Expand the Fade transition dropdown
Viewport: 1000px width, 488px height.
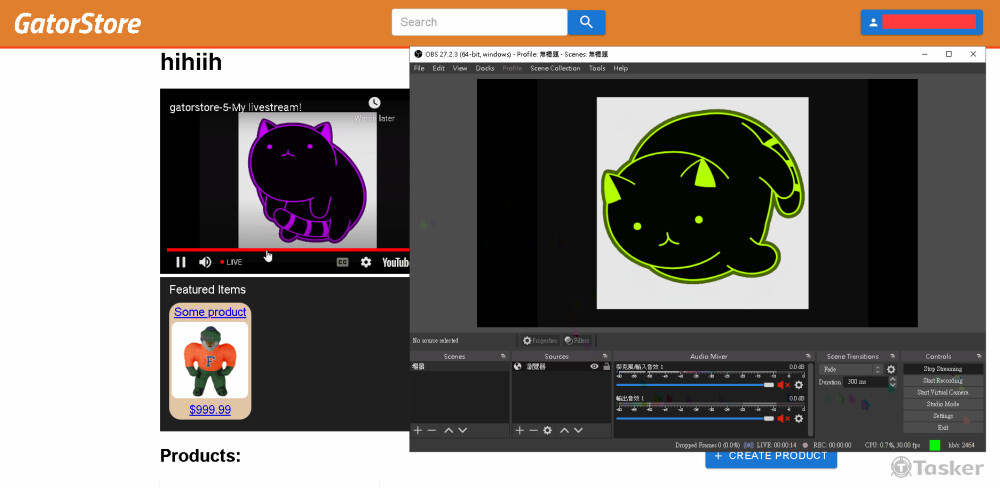pyautogui.click(x=852, y=369)
